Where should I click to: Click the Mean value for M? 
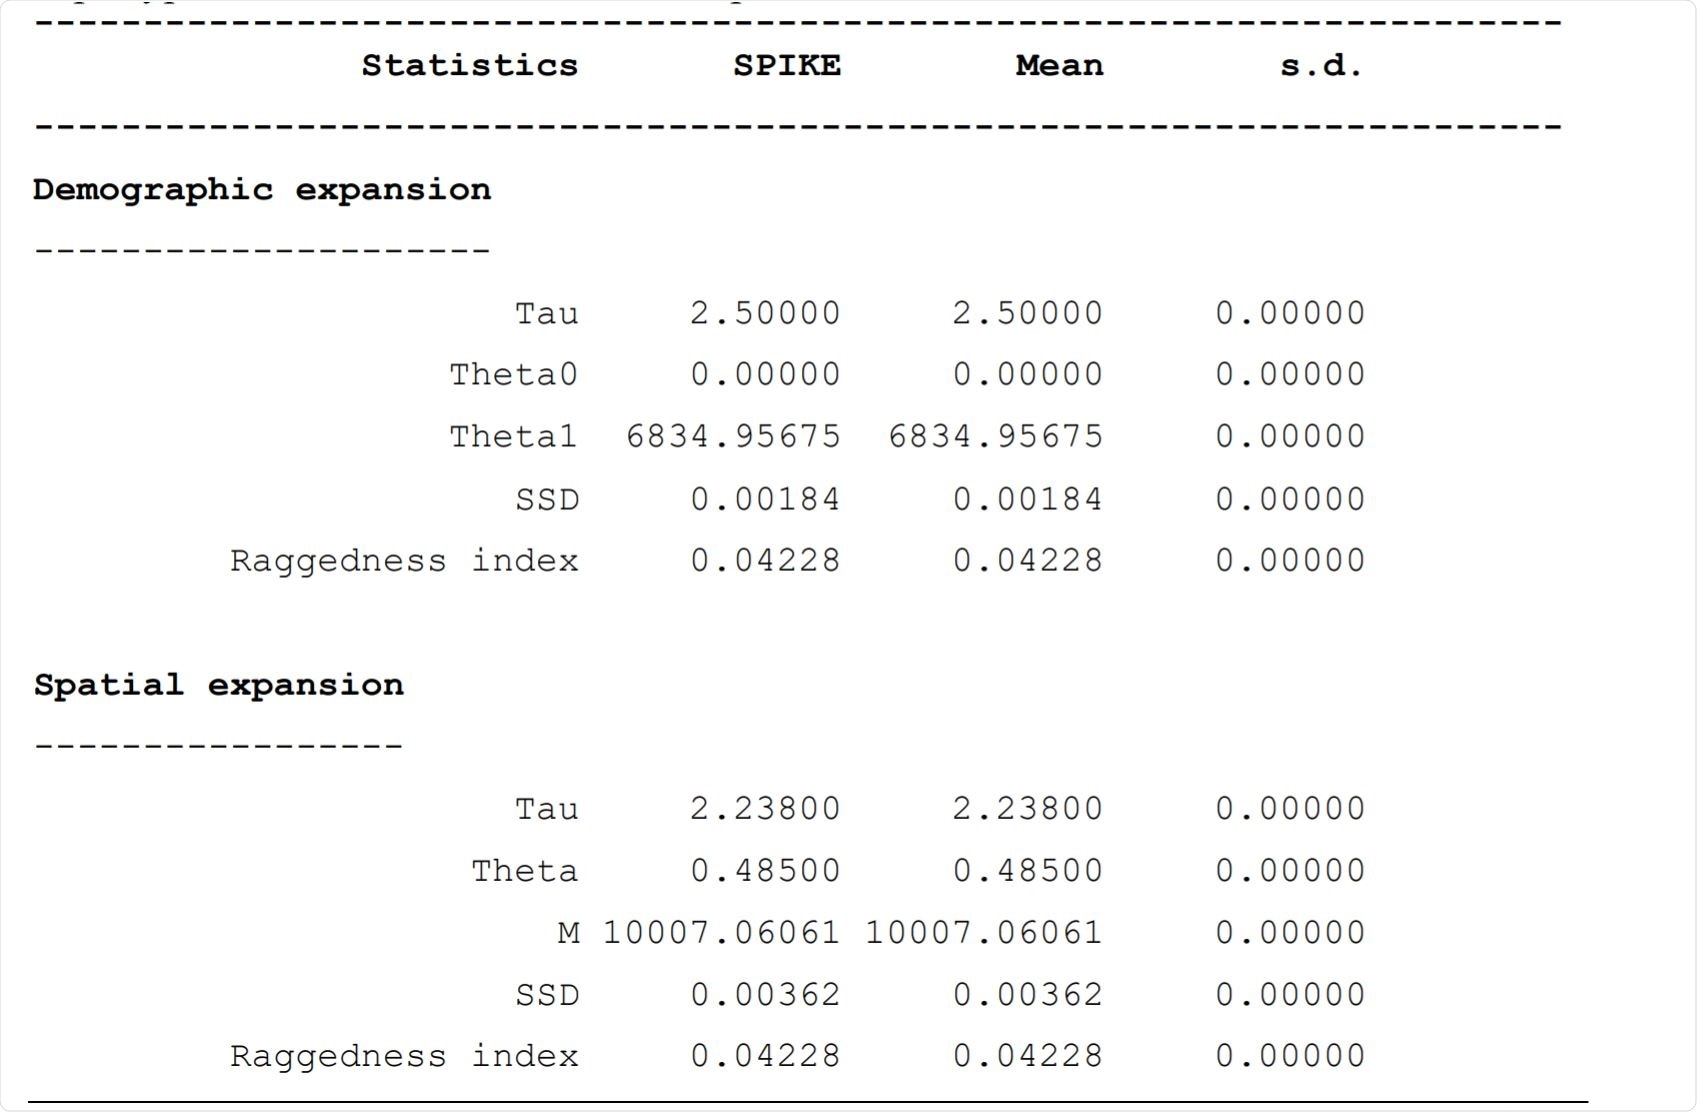click(983, 933)
